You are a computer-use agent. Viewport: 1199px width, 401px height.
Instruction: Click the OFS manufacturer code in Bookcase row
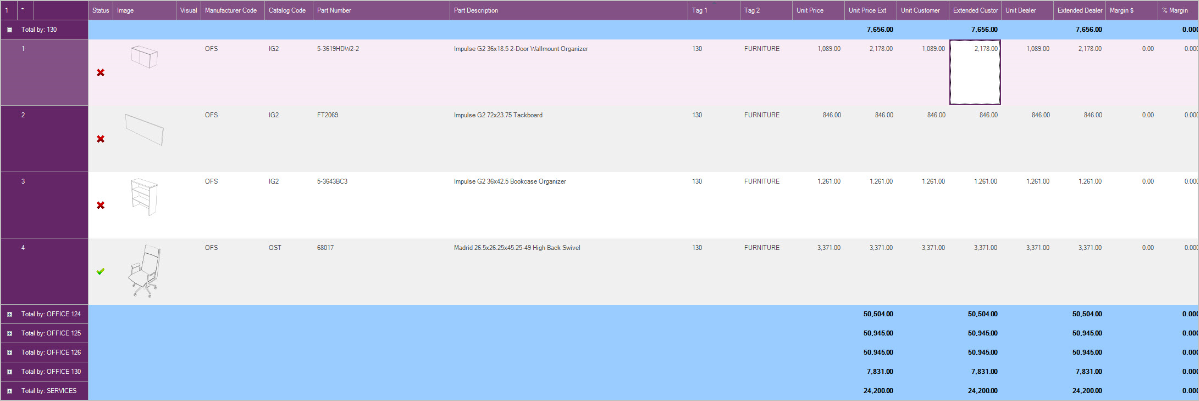212,181
